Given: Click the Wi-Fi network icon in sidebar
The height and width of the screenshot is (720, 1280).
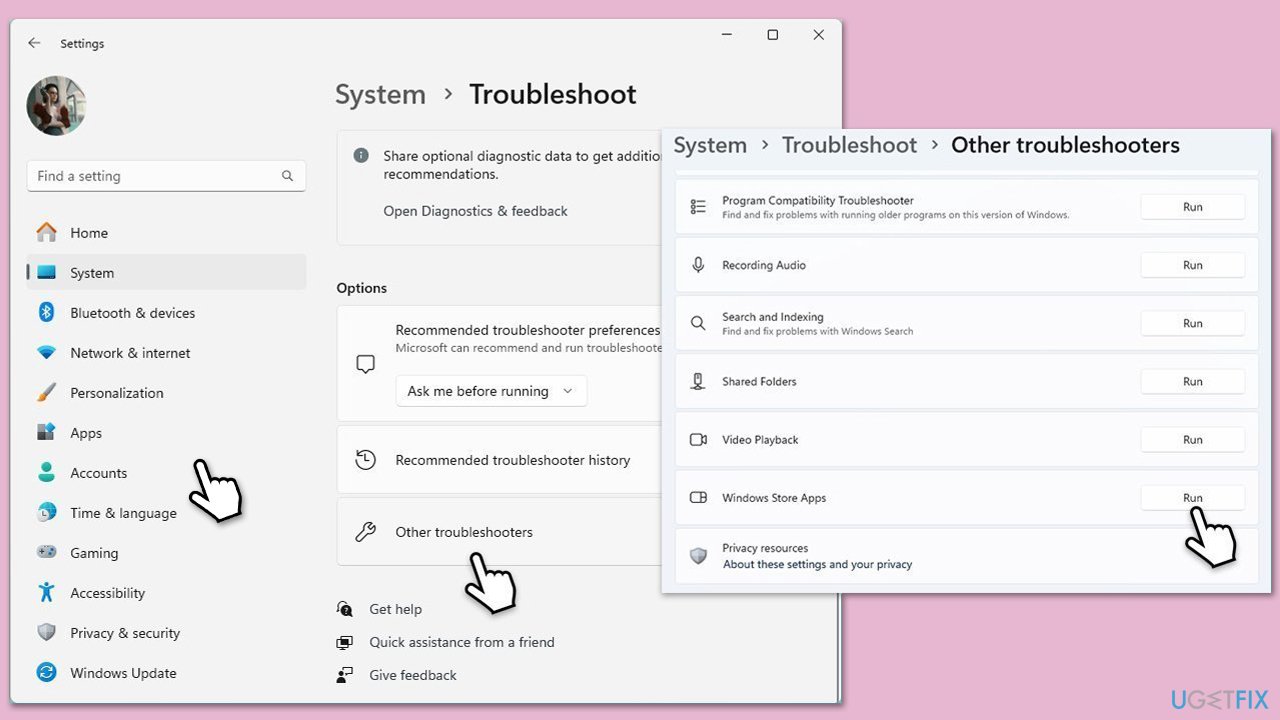Looking at the screenshot, I should click(46, 353).
